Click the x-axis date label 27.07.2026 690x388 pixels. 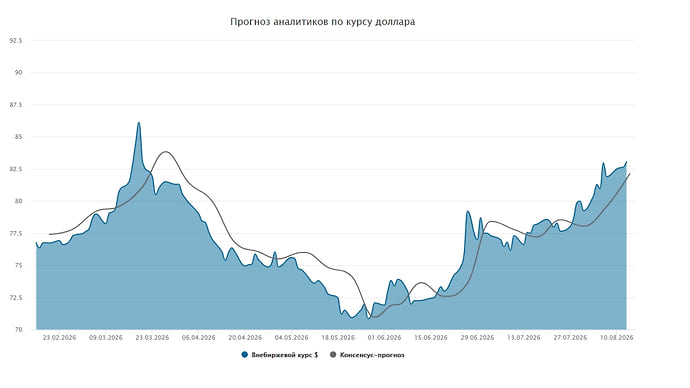(x=570, y=338)
